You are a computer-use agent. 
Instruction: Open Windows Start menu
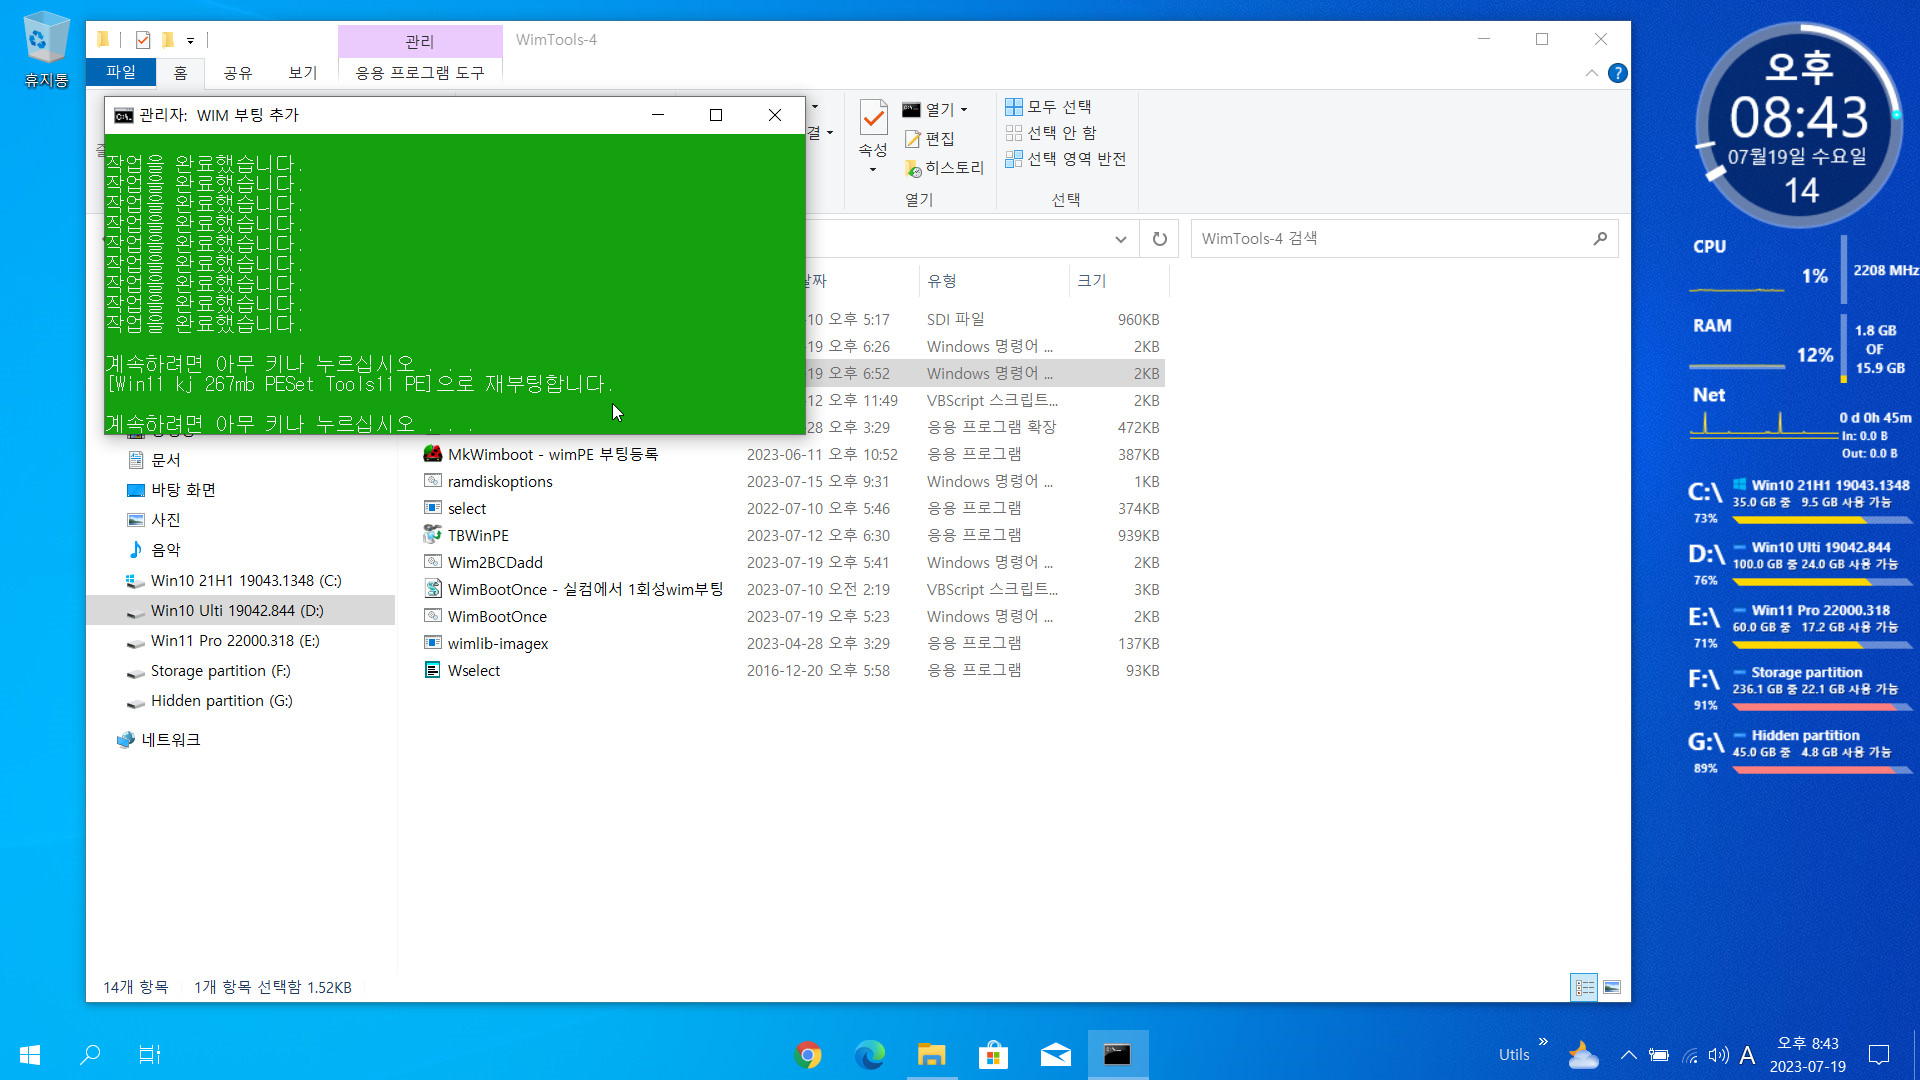[x=30, y=1055]
